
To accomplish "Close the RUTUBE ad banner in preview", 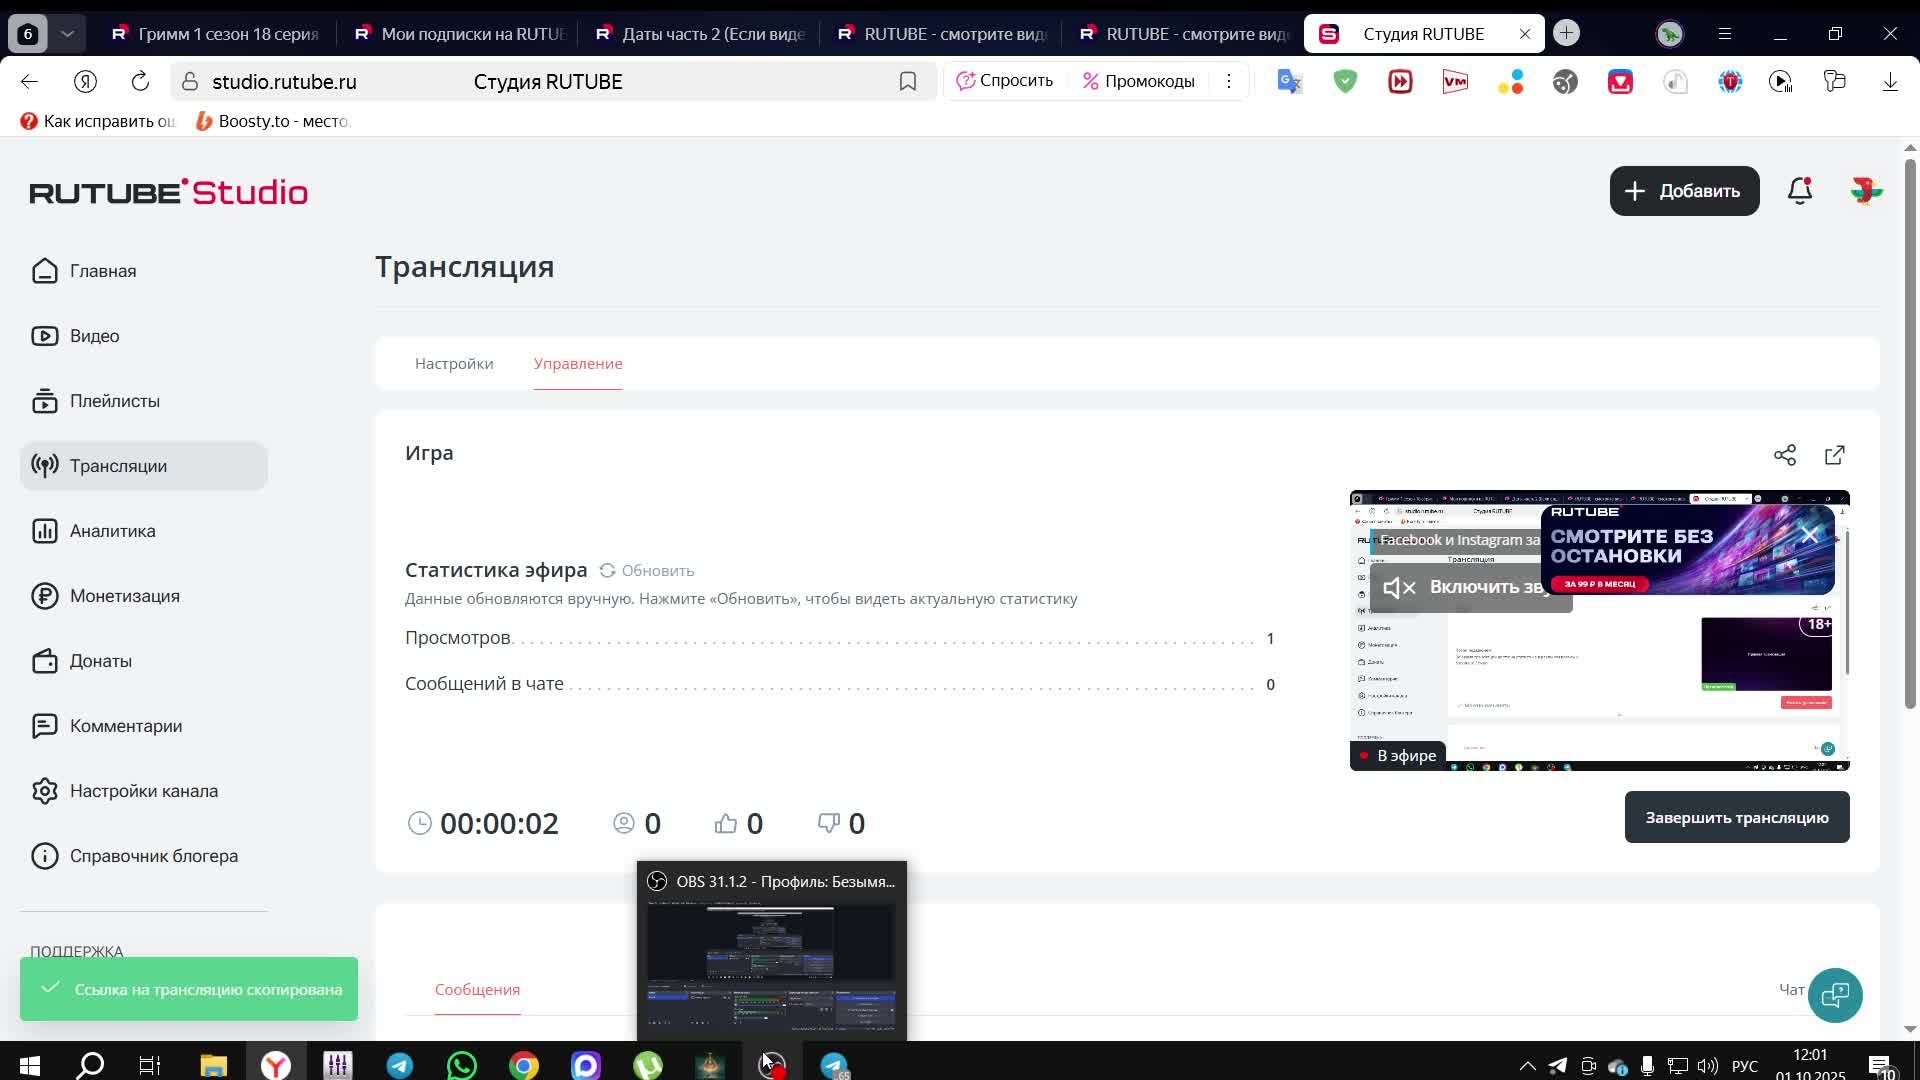I will (x=1810, y=536).
